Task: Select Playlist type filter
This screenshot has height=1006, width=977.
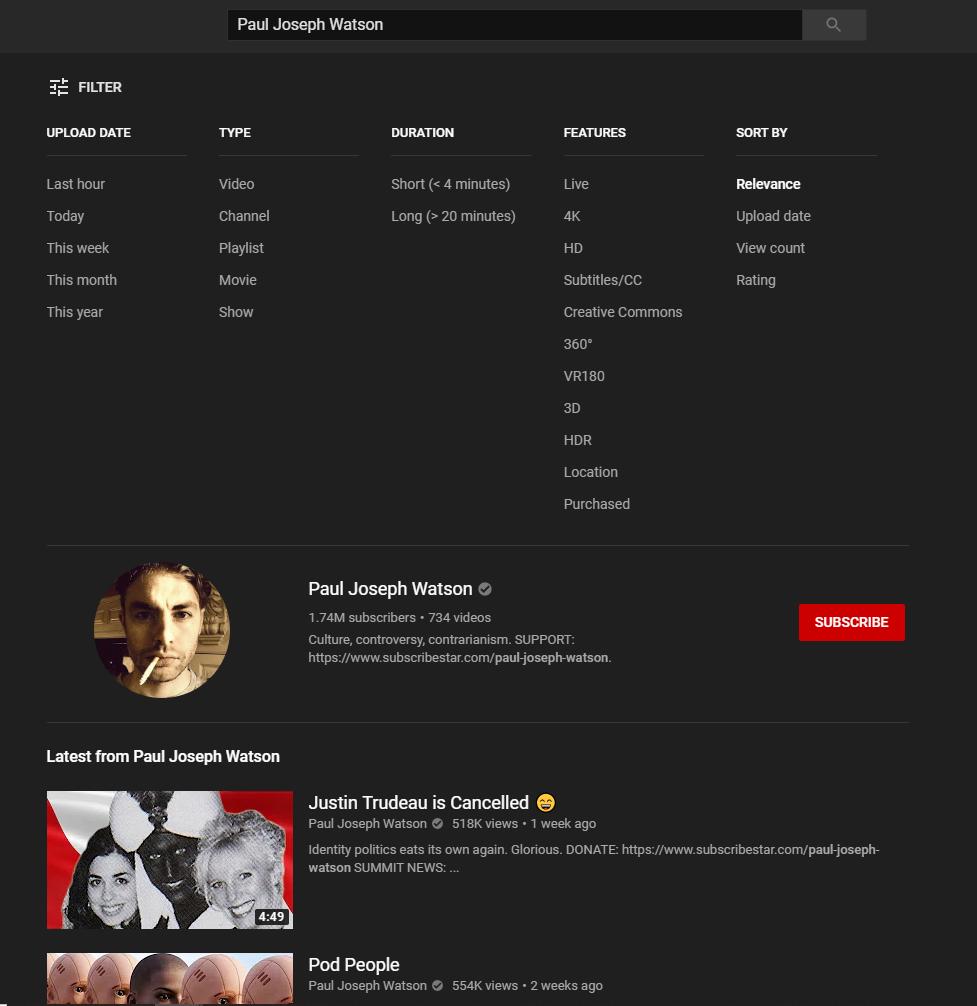Action: click(241, 248)
